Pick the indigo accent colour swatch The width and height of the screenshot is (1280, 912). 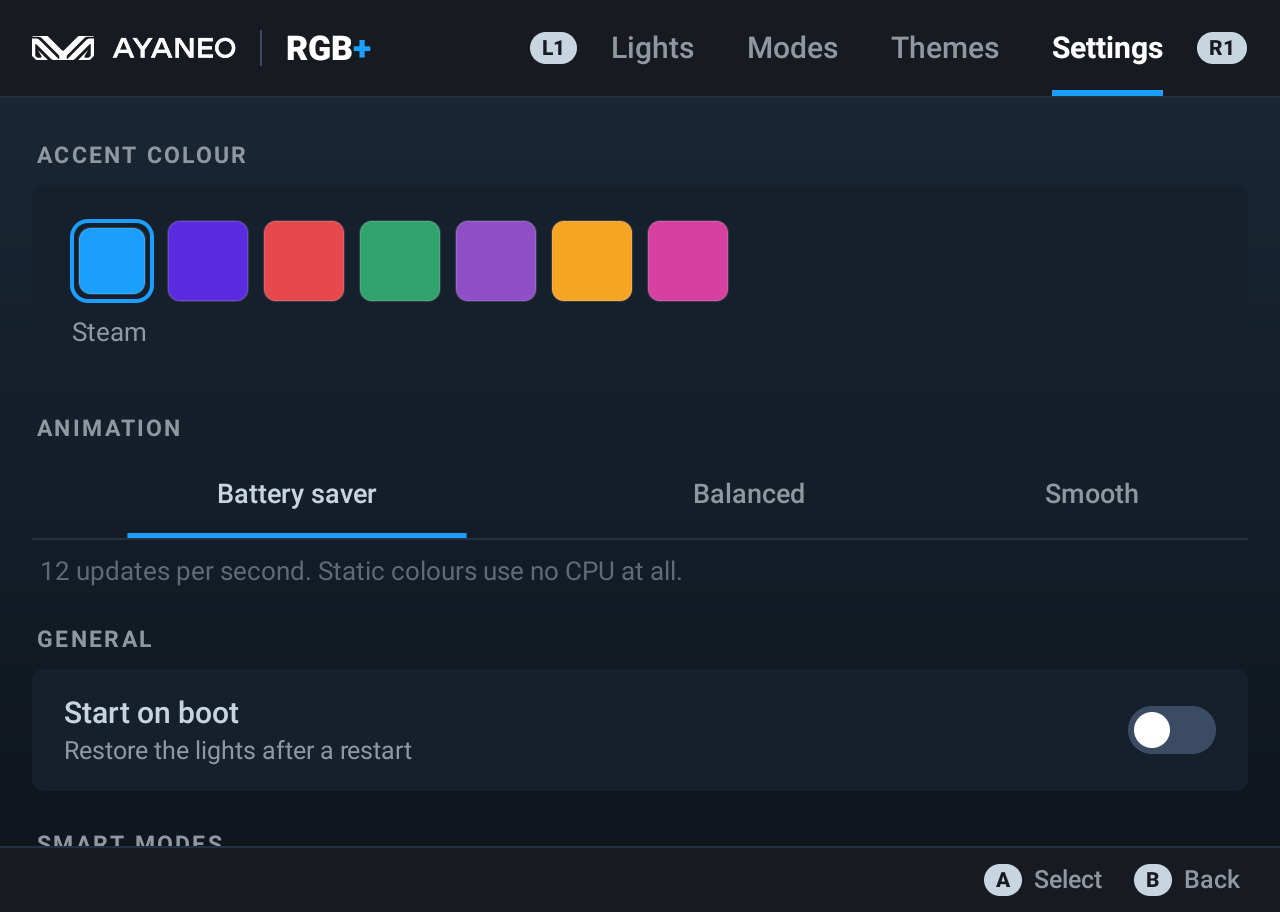pos(208,261)
